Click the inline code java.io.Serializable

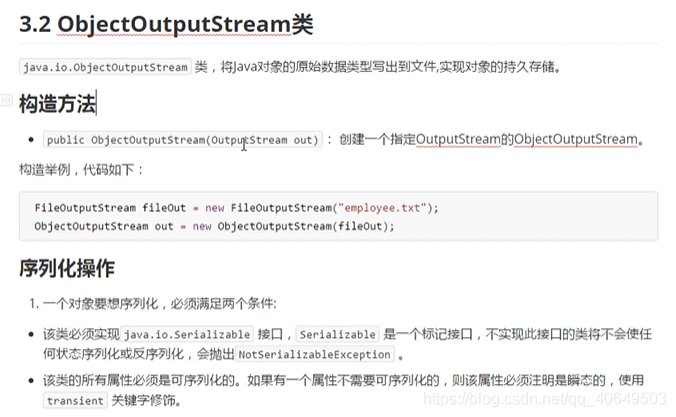(x=187, y=334)
